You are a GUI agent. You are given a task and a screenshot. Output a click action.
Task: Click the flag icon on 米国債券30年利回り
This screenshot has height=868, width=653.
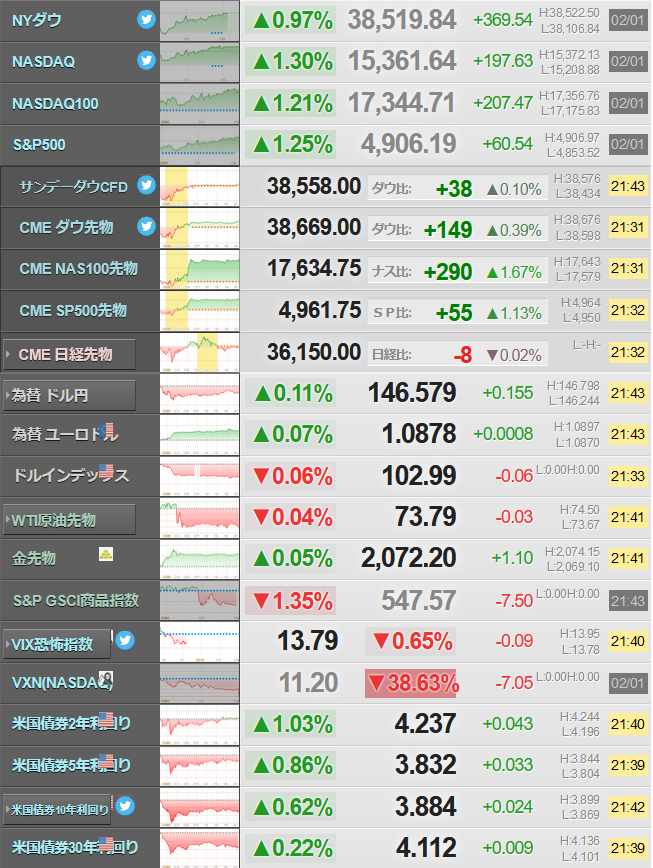tap(106, 843)
